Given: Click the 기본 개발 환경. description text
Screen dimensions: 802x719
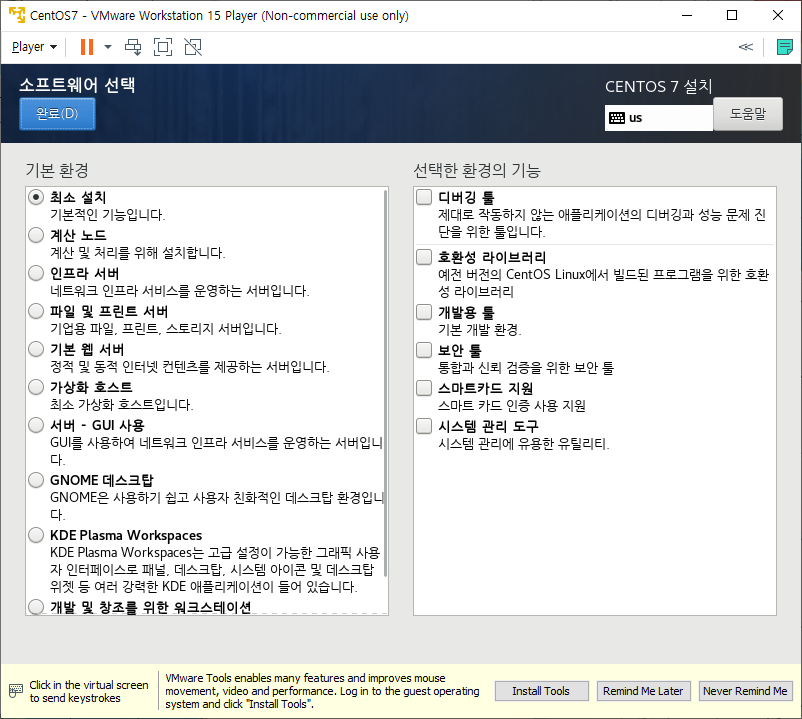Looking at the screenshot, I should click(480, 330).
